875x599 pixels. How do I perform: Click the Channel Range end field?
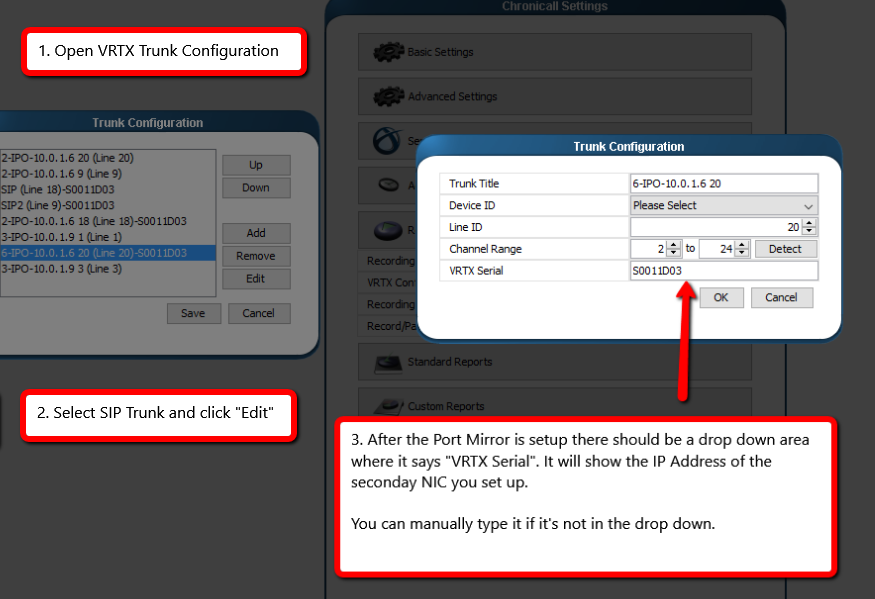point(718,249)
